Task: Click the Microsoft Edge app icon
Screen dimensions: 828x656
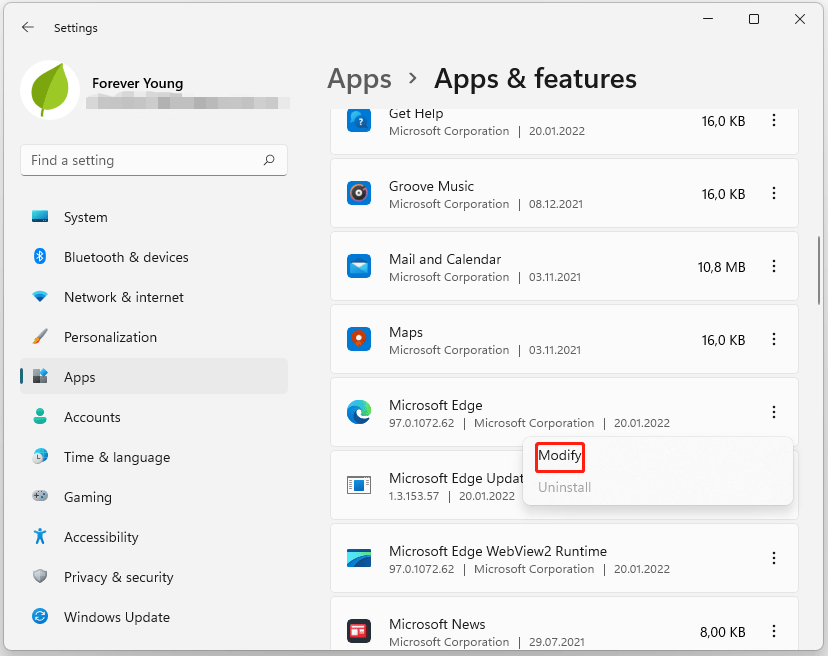Action: [359, 412]
